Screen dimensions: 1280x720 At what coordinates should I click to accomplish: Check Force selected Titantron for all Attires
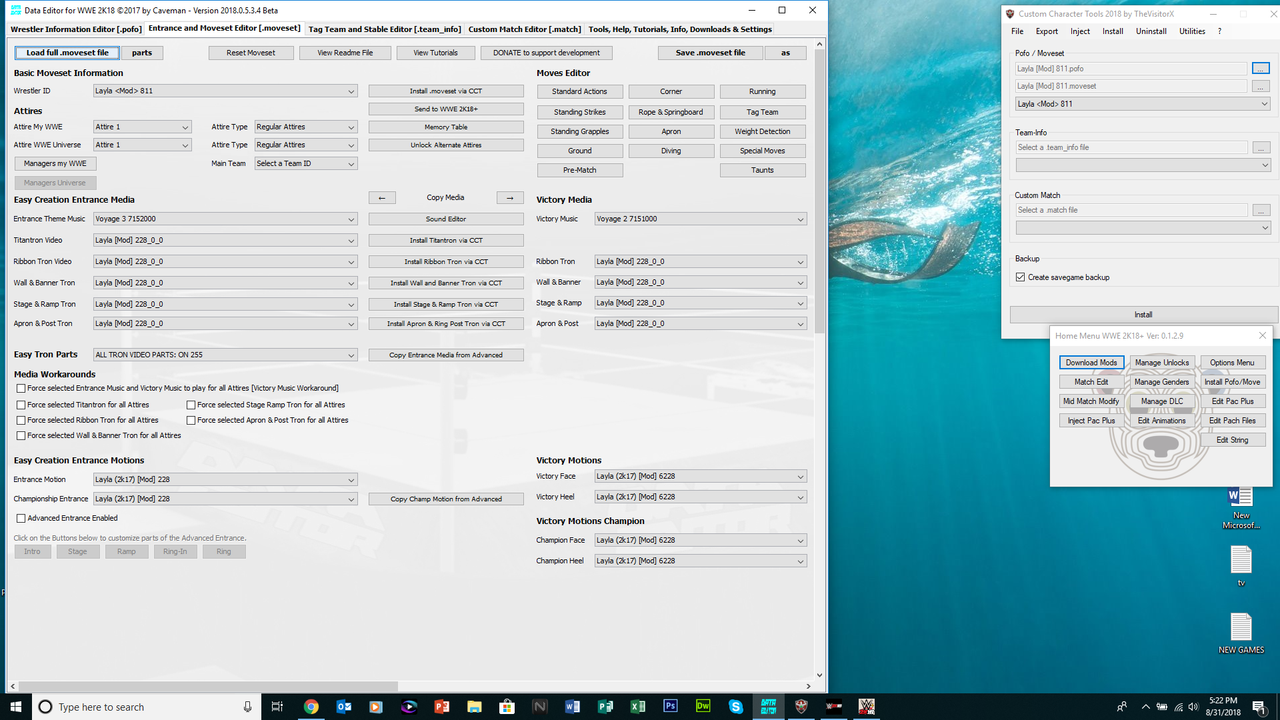21,405
